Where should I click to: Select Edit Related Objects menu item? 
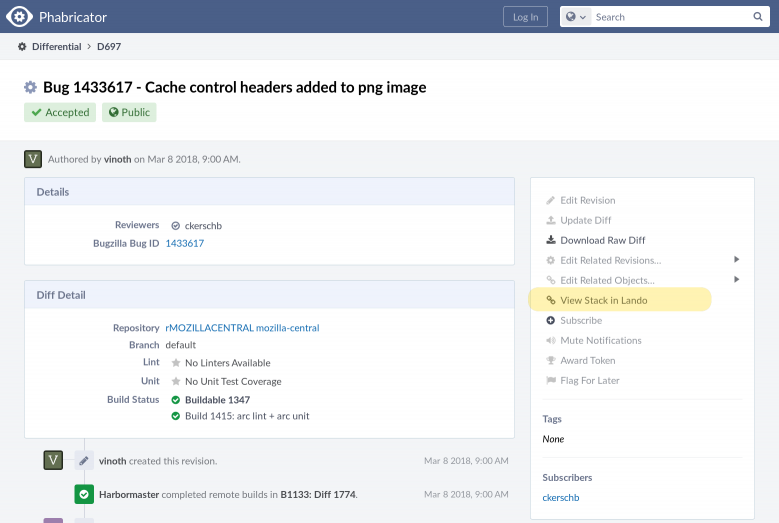click(607, 280)
